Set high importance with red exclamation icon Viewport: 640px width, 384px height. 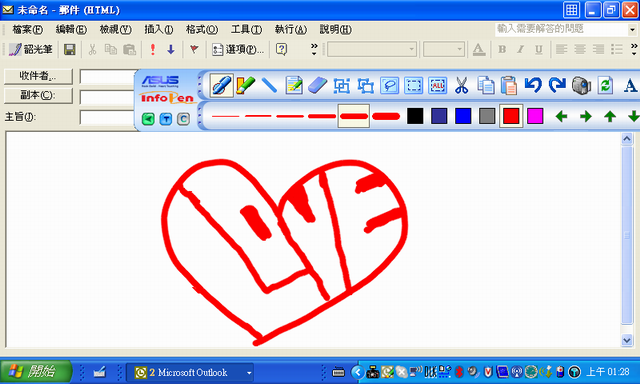(x=153, y=49)
